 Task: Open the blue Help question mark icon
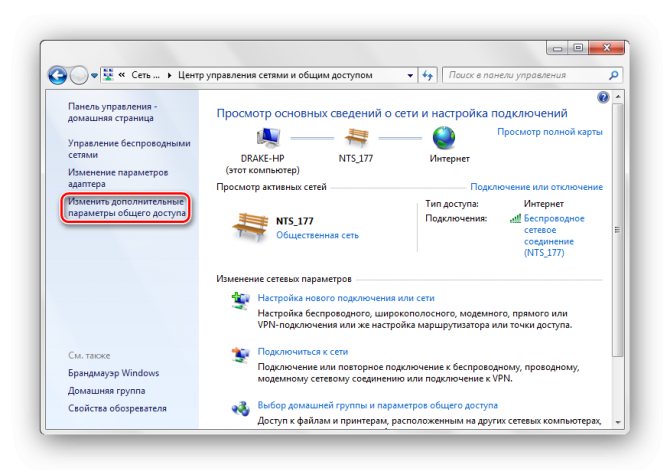pyautogui.click(x=602, y=97)
